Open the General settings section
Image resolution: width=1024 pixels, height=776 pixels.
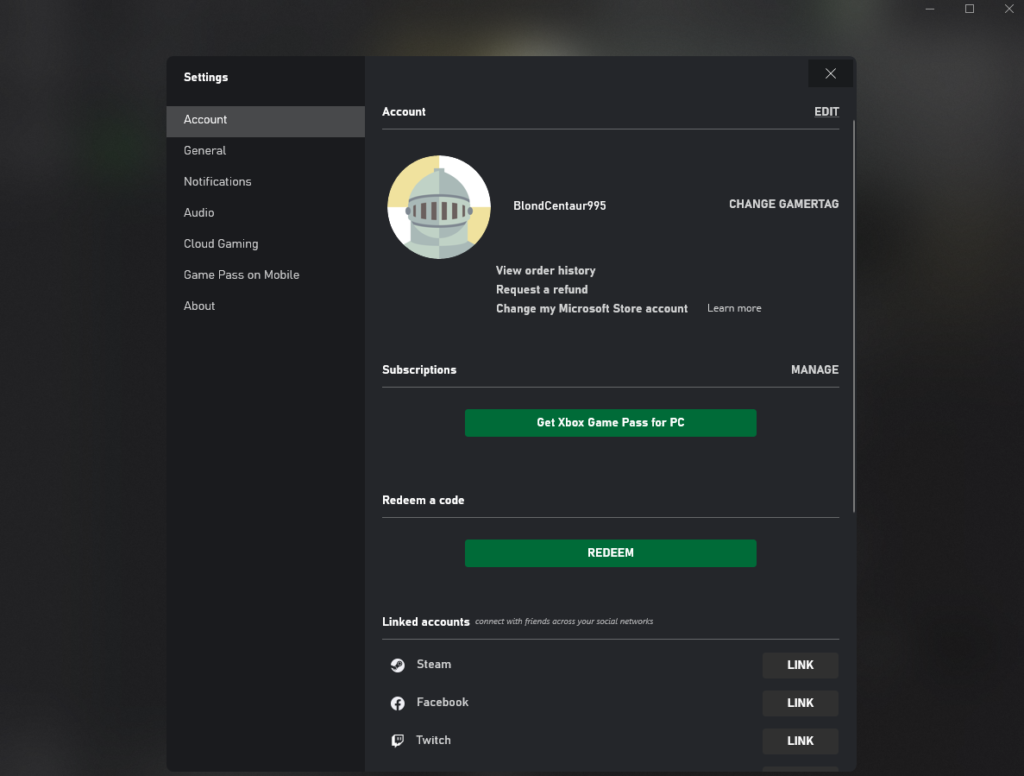[265, 151]
